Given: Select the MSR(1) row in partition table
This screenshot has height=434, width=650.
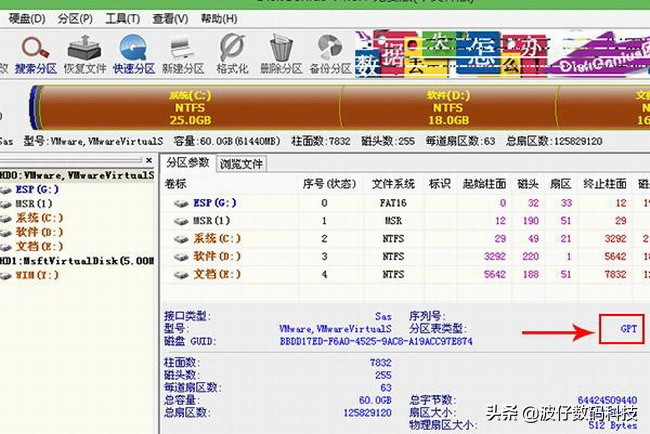Looking at the screenshot, I should click(406, 221).
